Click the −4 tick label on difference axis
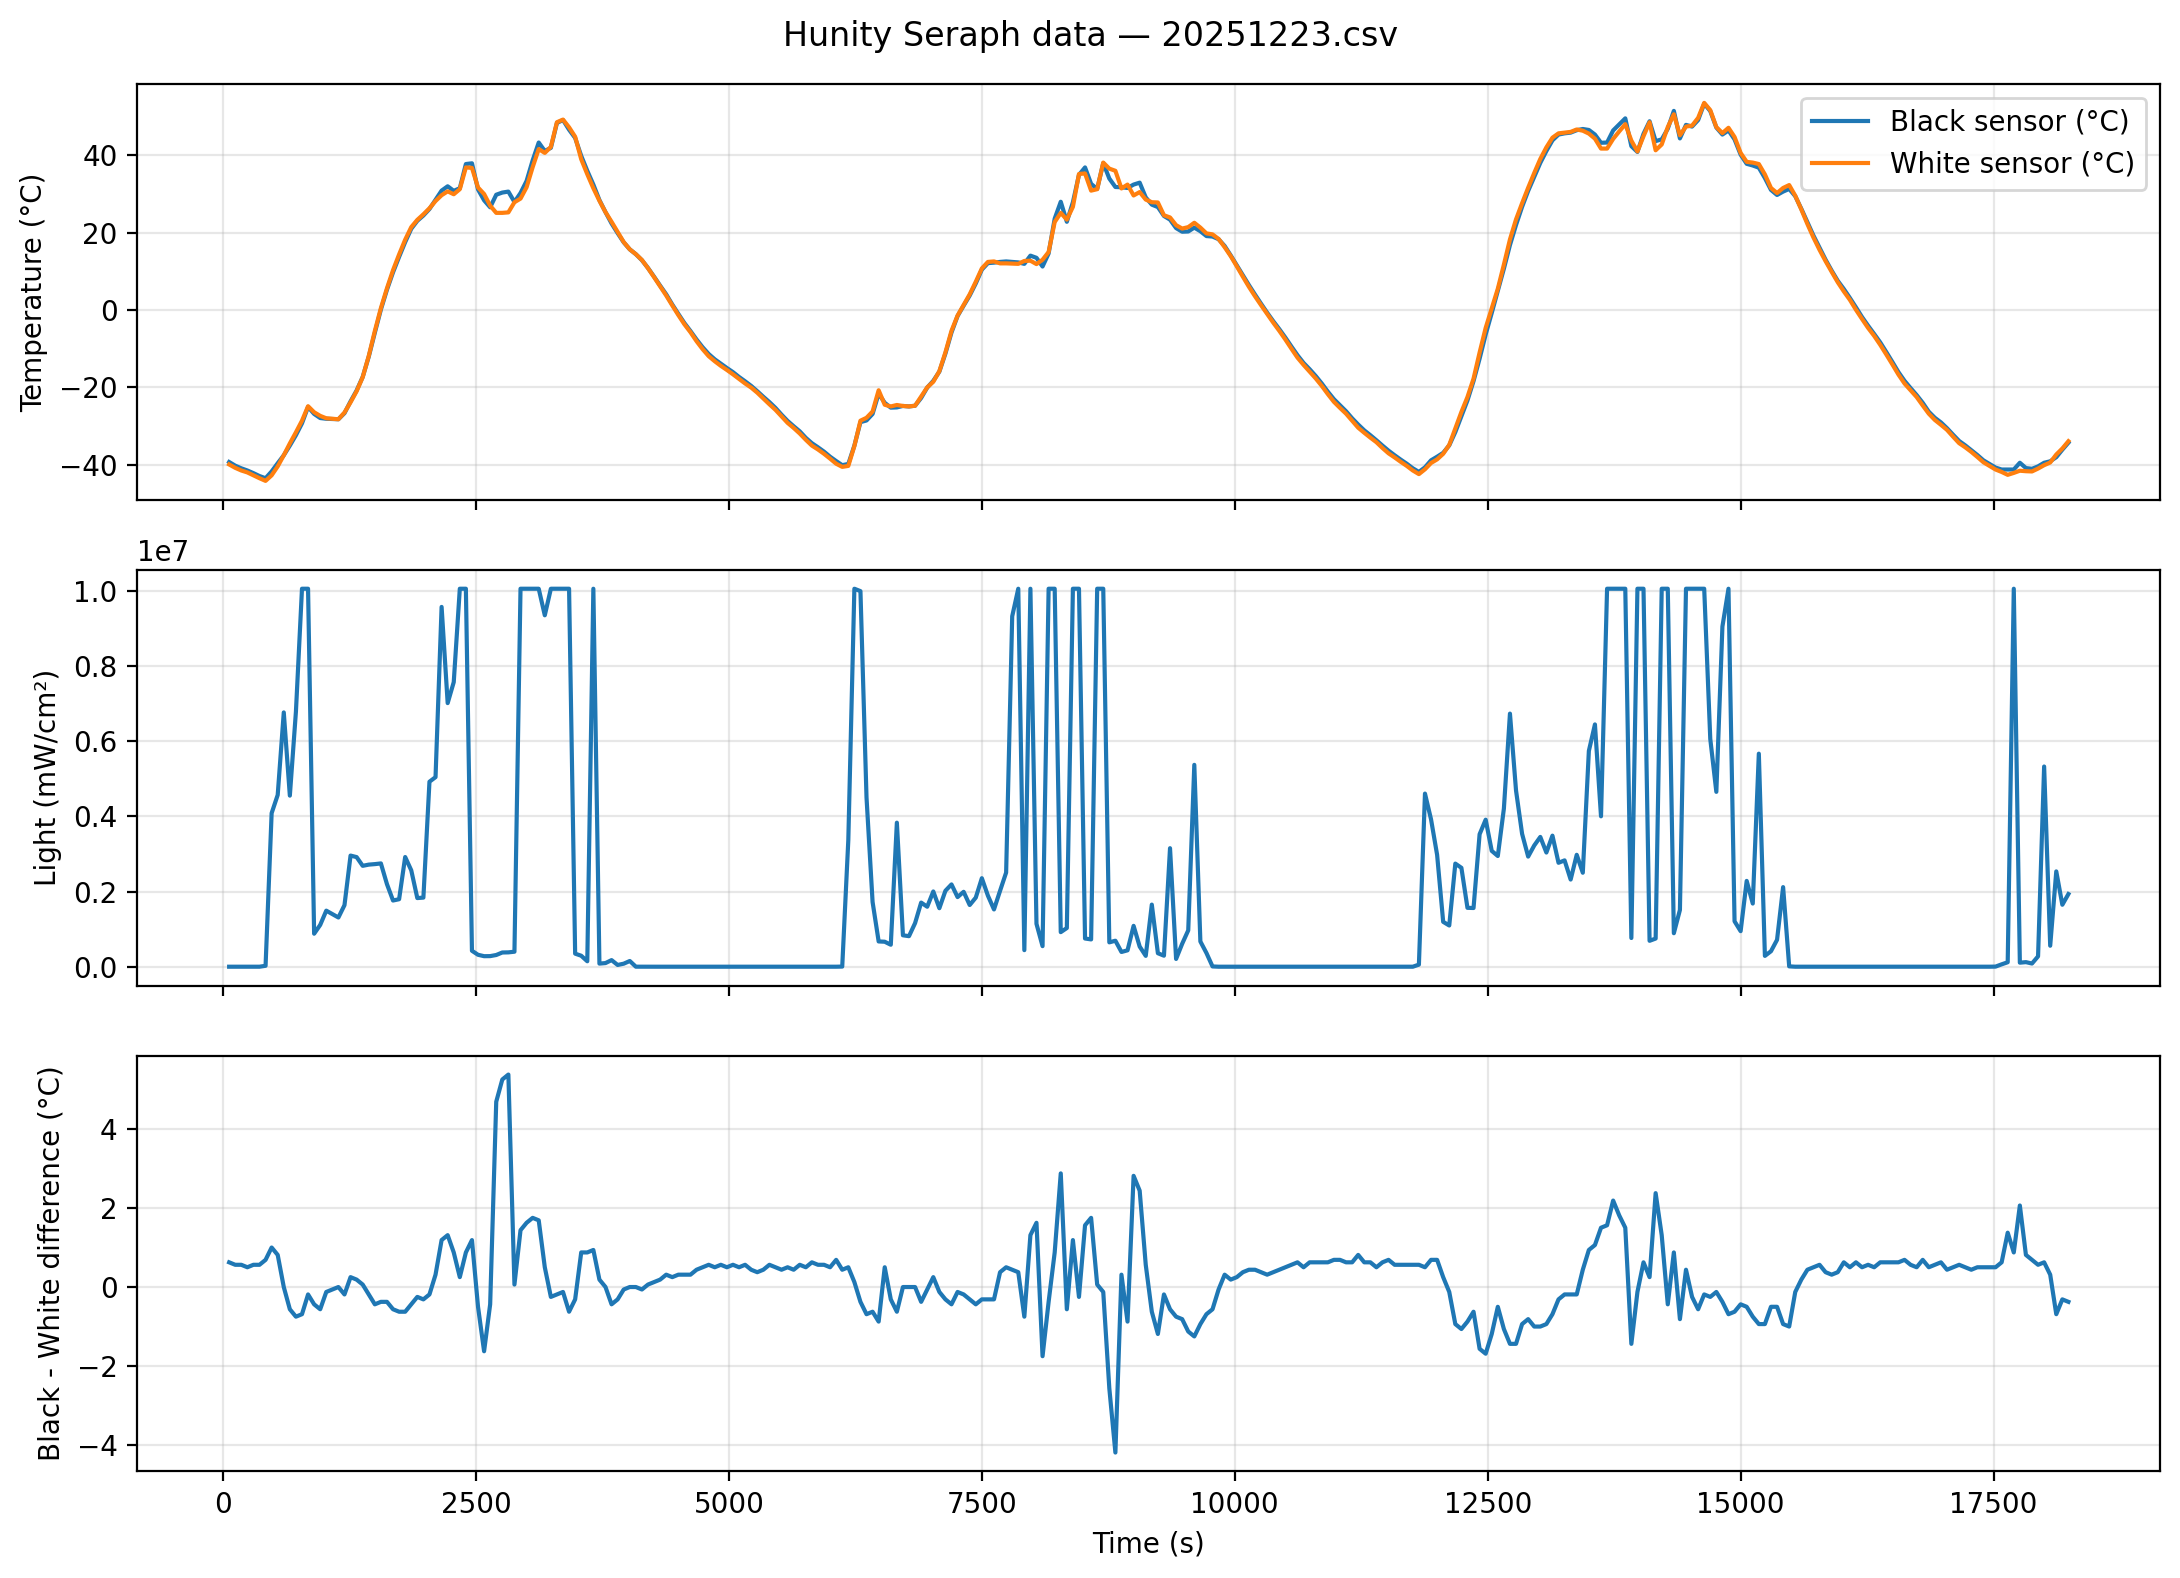This screenshot has width=2180, height=1578. [101, 1445]
